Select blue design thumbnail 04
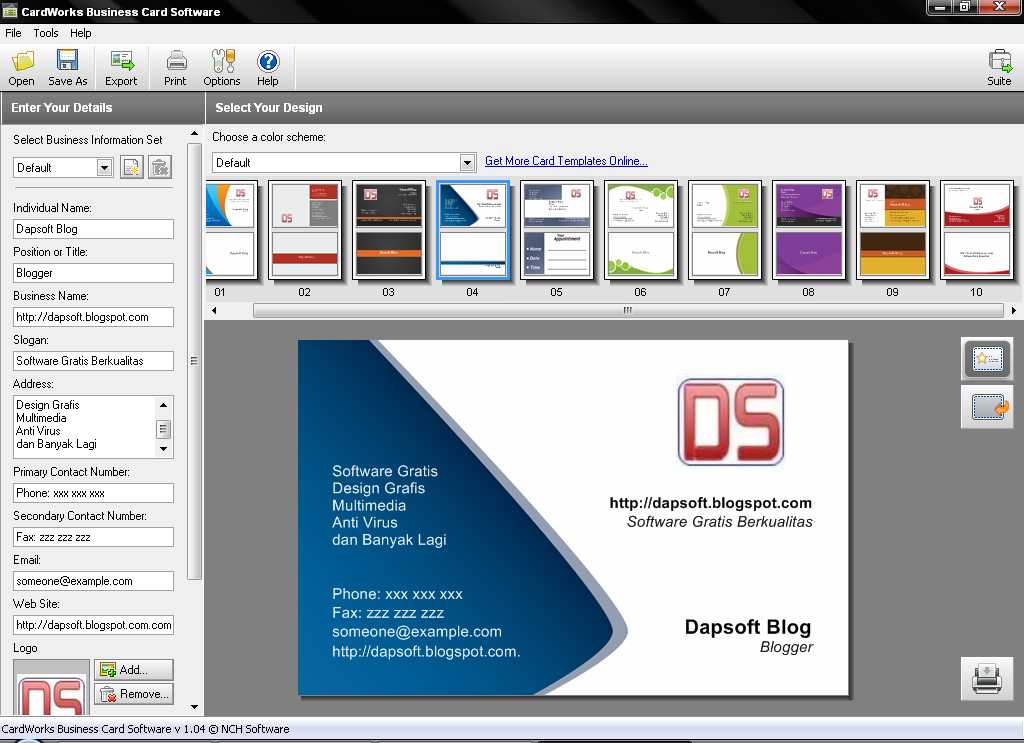1024x743 pixels. click(x=473, y=230)
